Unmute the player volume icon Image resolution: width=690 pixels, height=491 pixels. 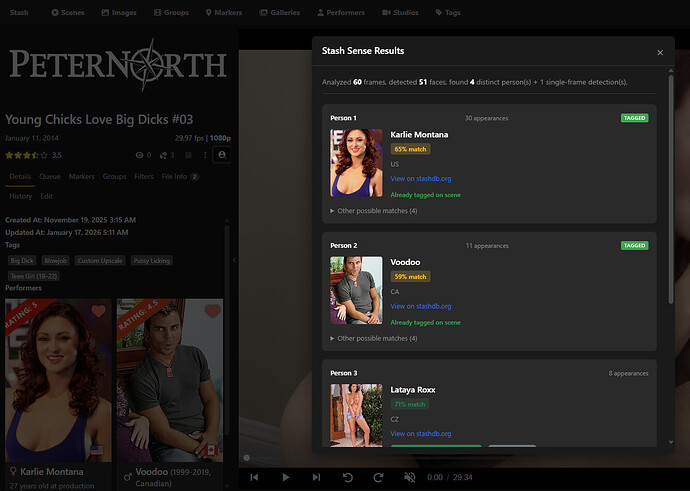410,478
